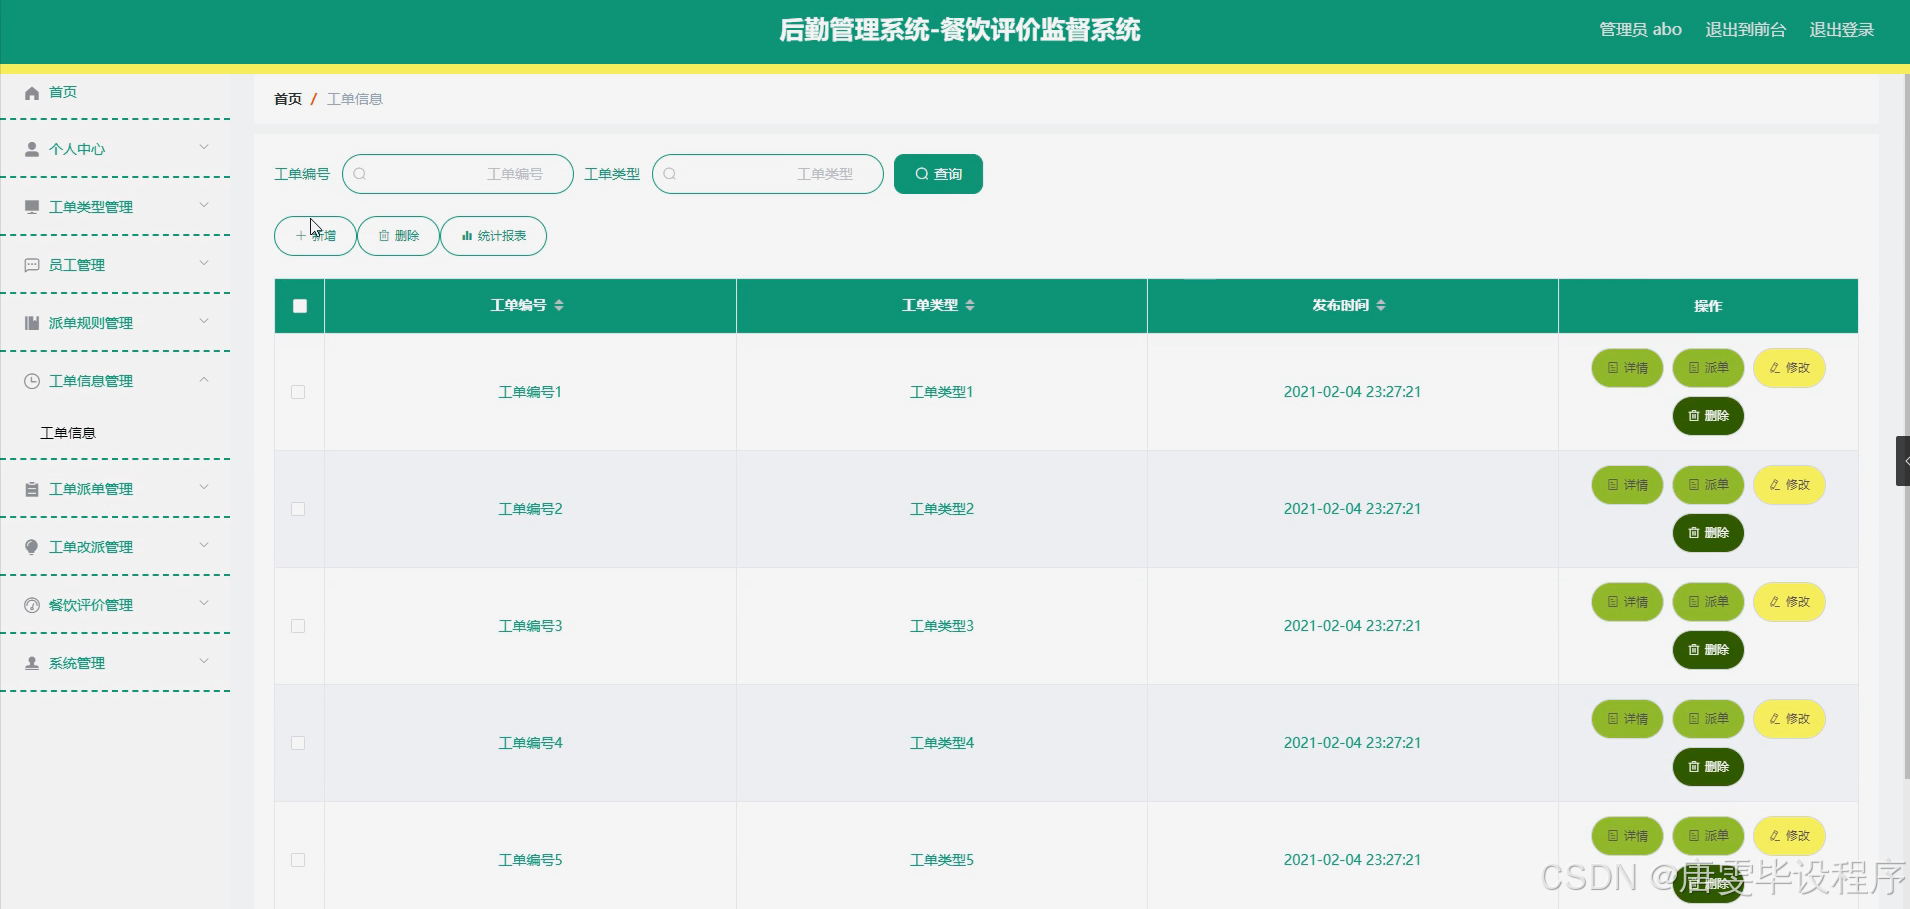Viewport: 1910px width, 909px height.
Task: Click 修改 for 工单编号1 row
Action: point(1789,368)
